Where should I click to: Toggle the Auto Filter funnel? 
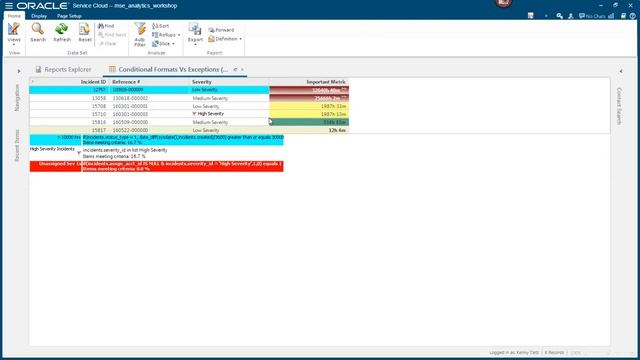[x=140, y=34]
